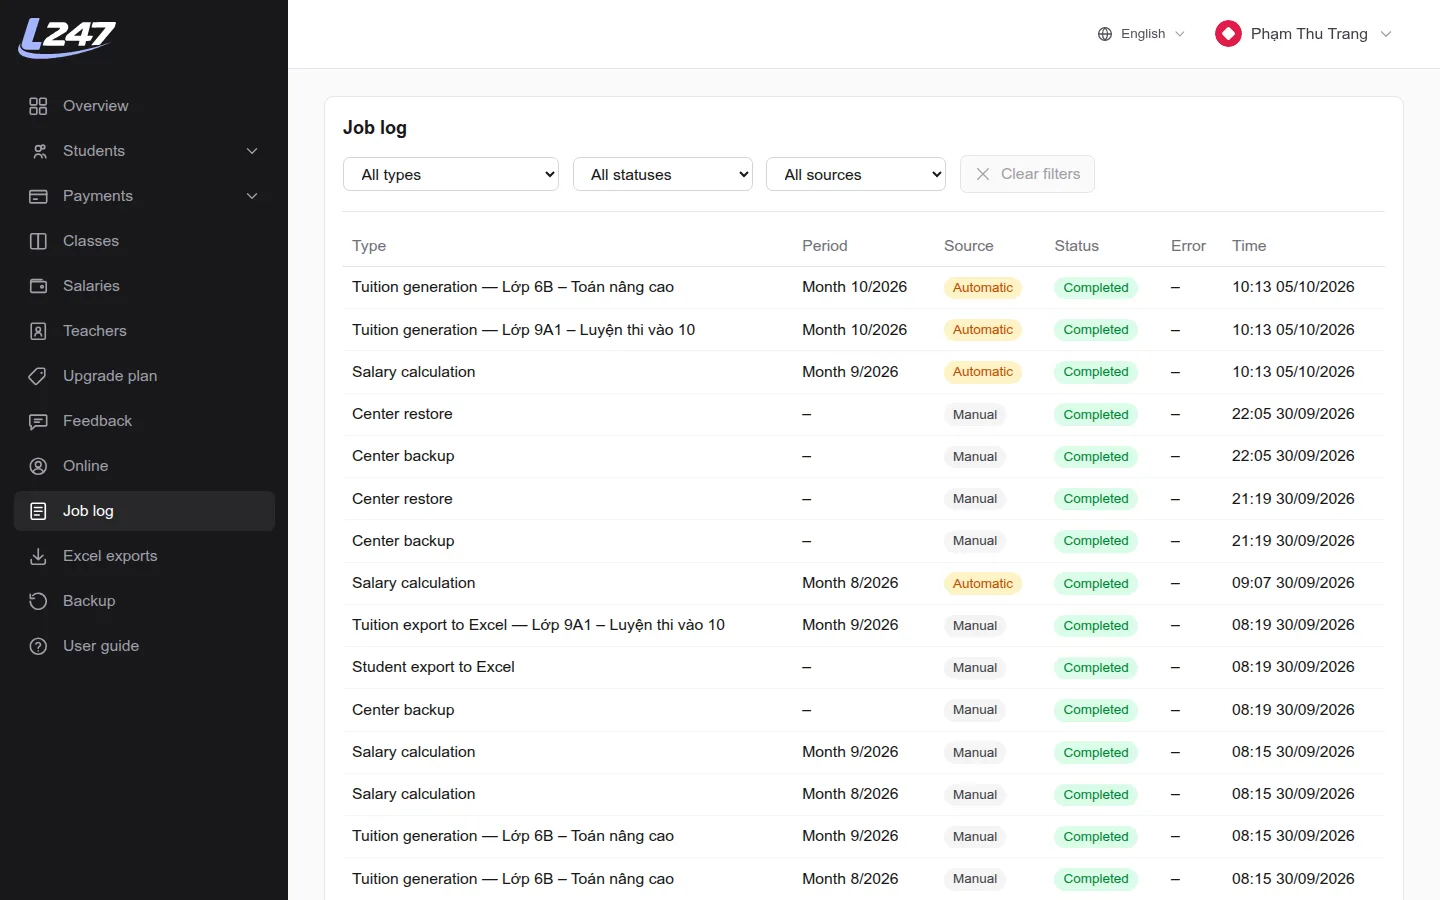Expand the Payments submenu chevron
This screenshot has height=900, width=1440.
coord(252,196)
